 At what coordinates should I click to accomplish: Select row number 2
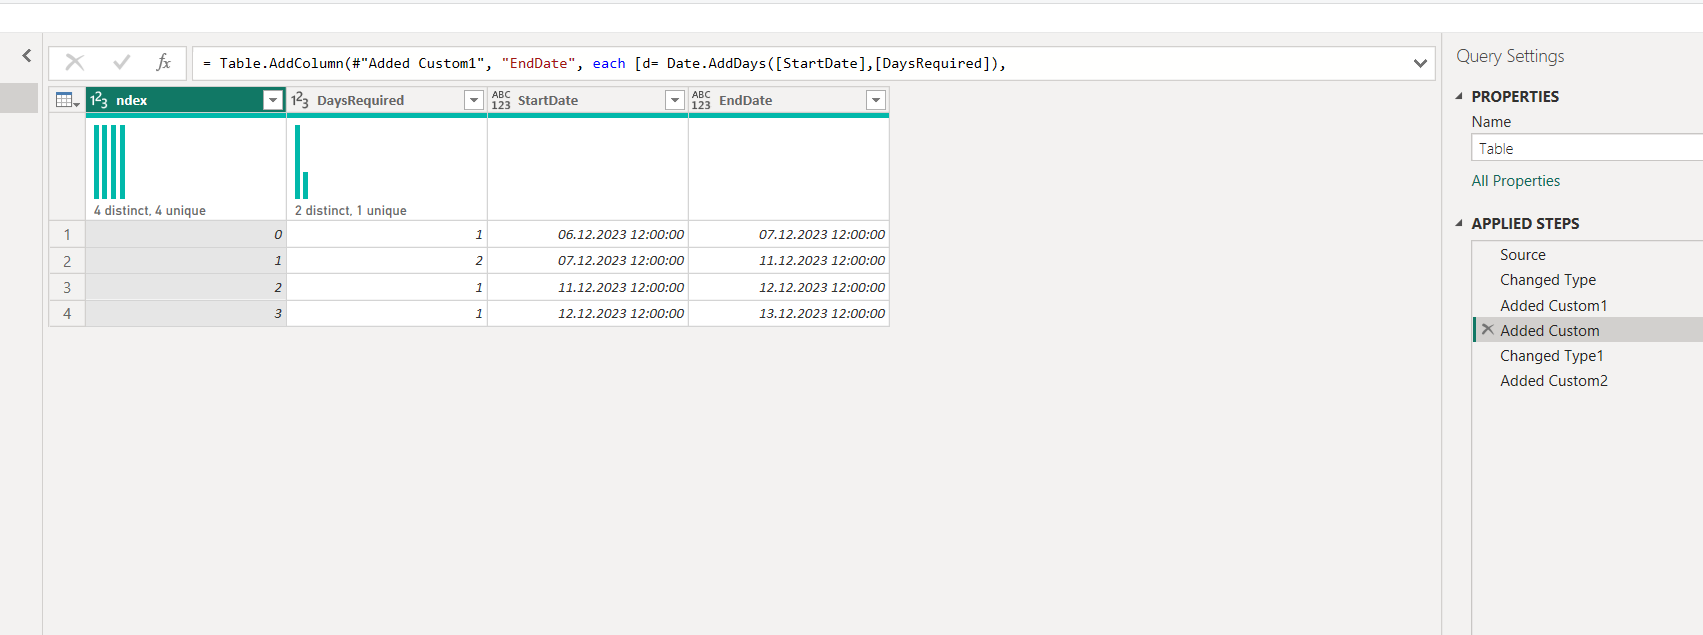click(x=67, y=260)
